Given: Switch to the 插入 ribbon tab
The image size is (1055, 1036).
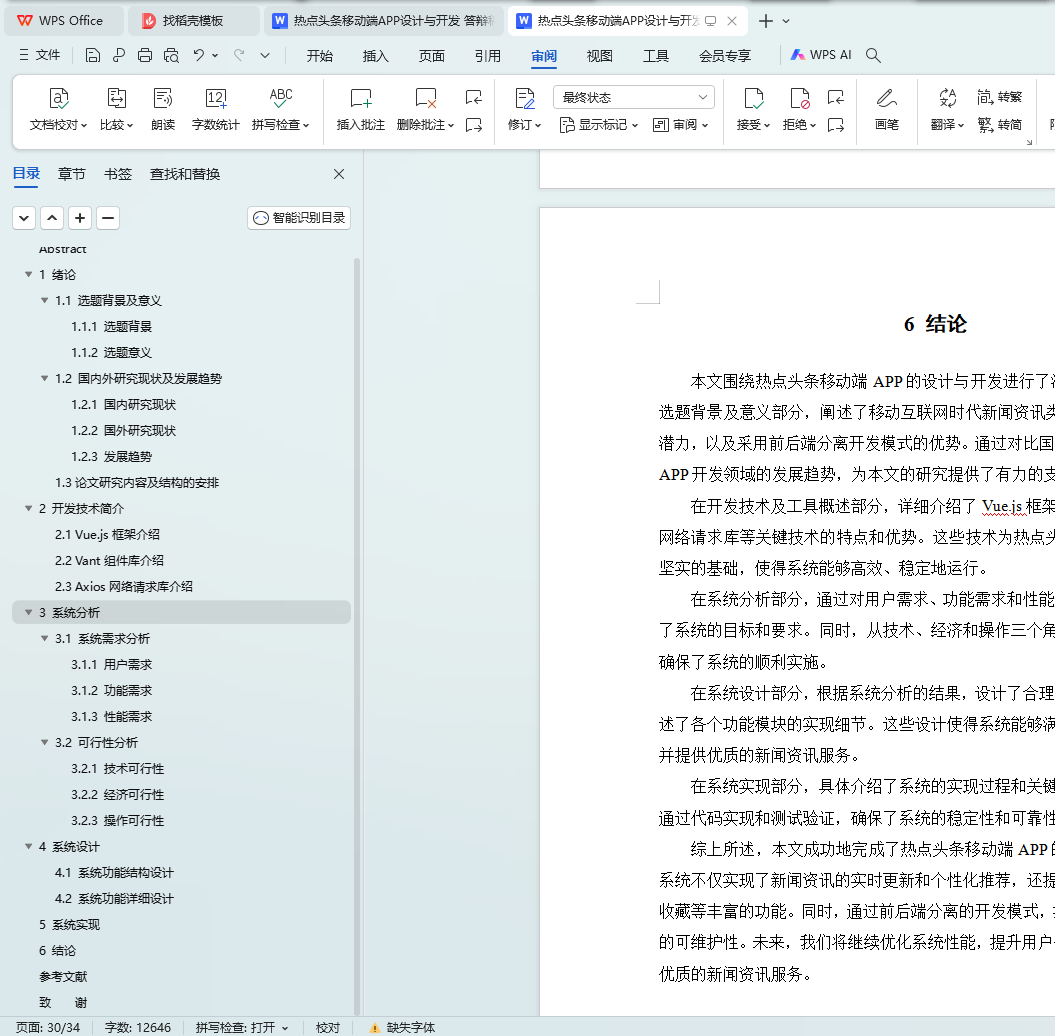Looking at the screenshot, I should 375,56.
